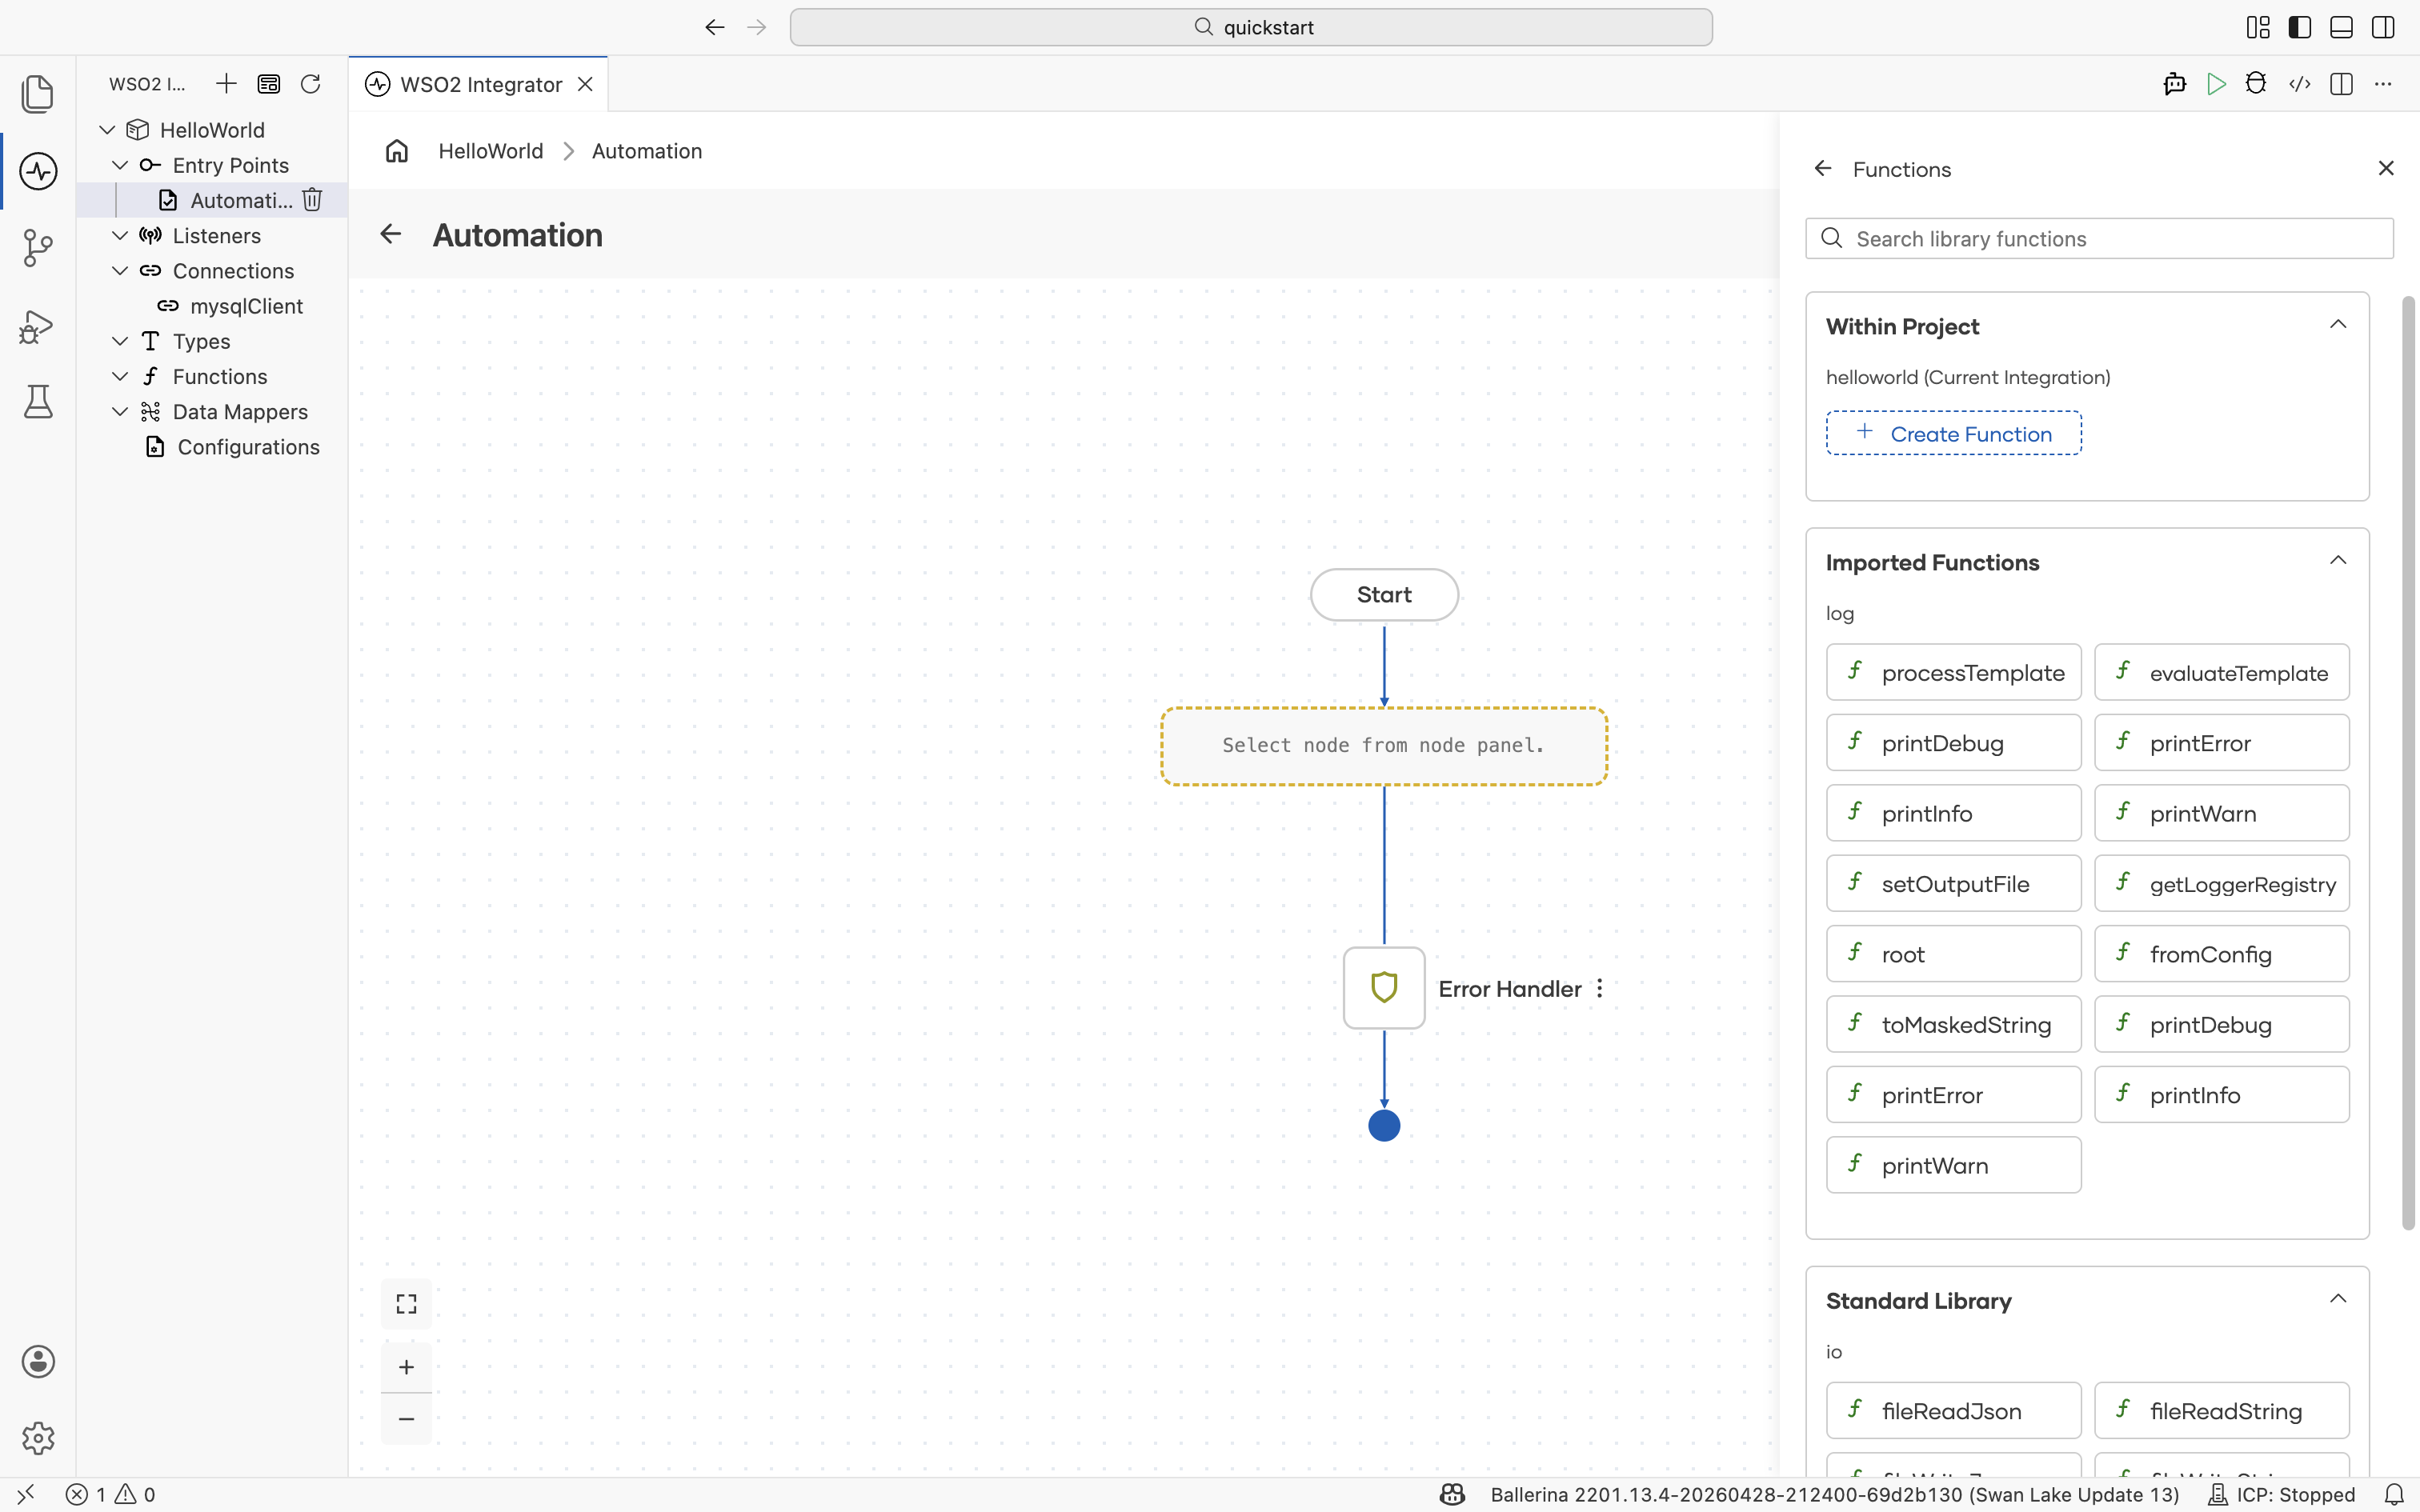This screenshot has width=2420, height=1512.
Task: Click the Debug integration bug icon
Action: click(2256, 84)
